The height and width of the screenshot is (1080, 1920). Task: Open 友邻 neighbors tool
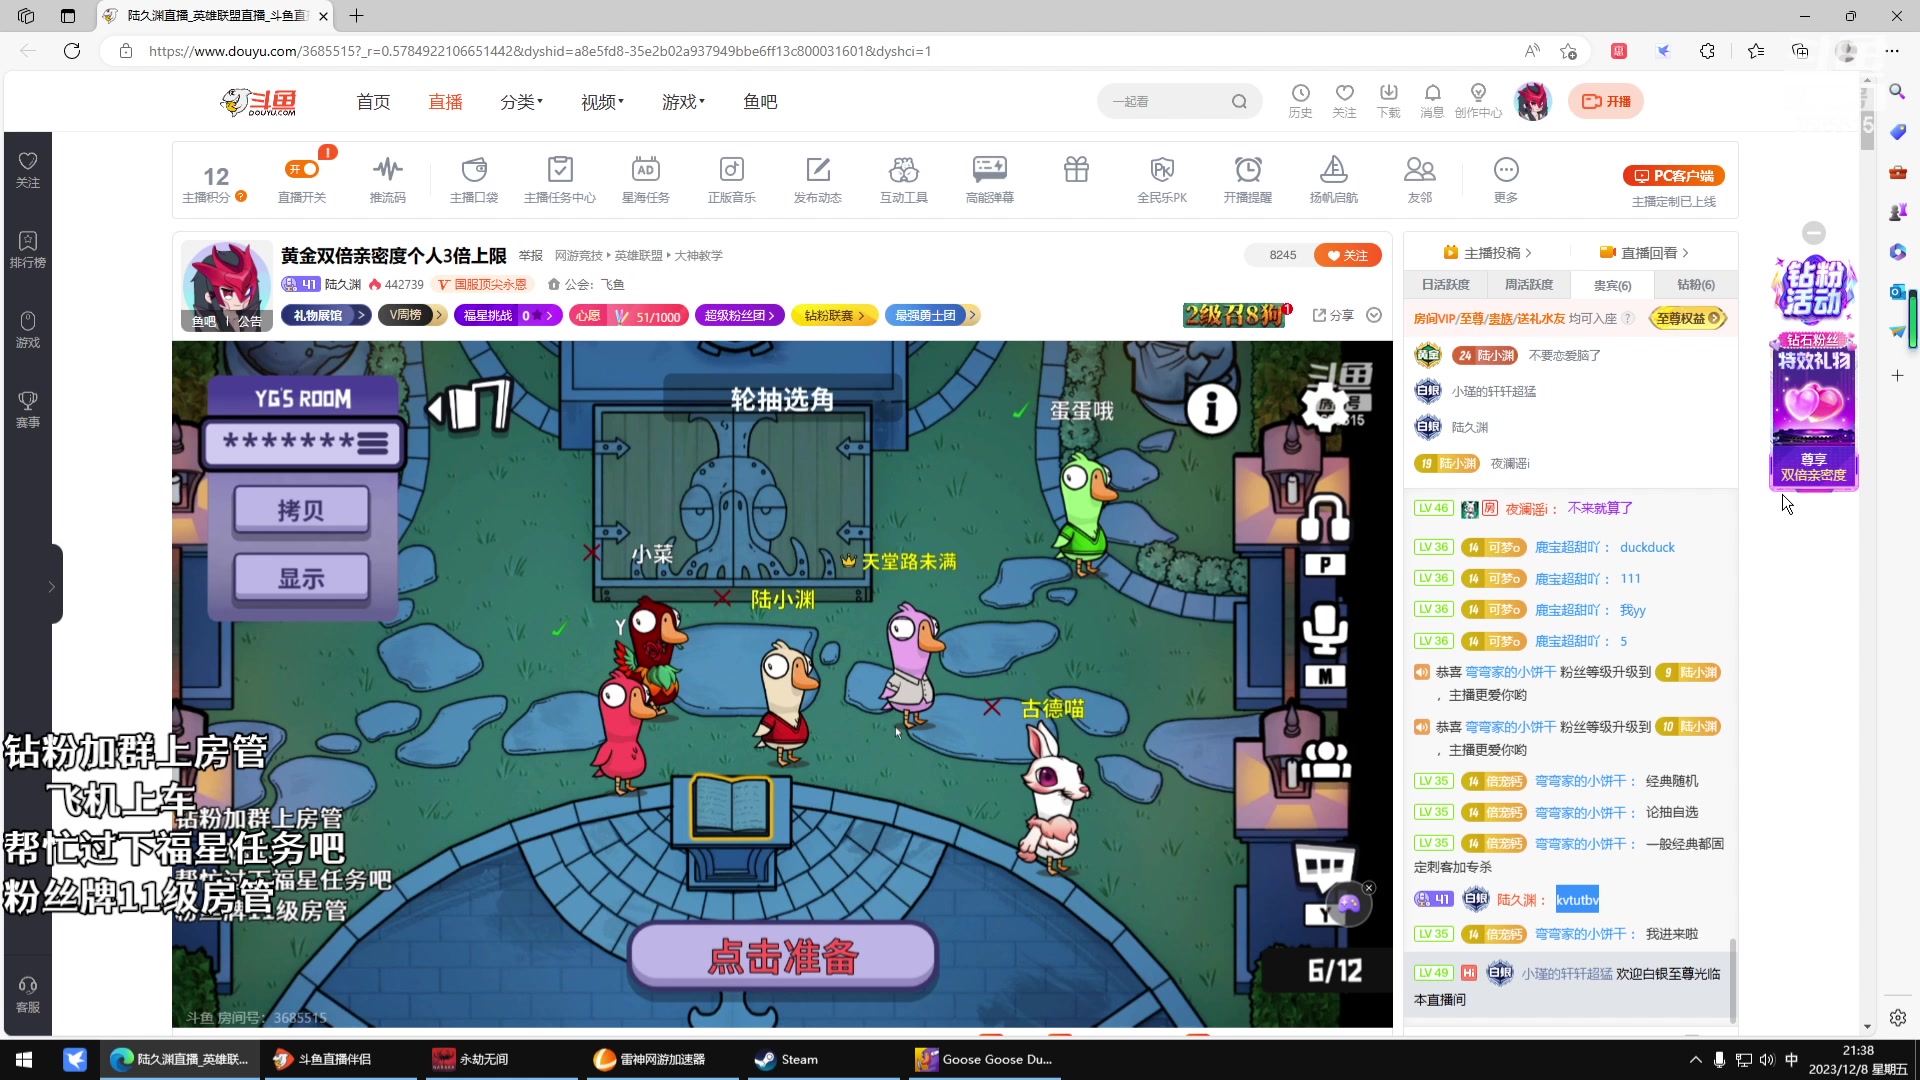[x=1420, y=180]
